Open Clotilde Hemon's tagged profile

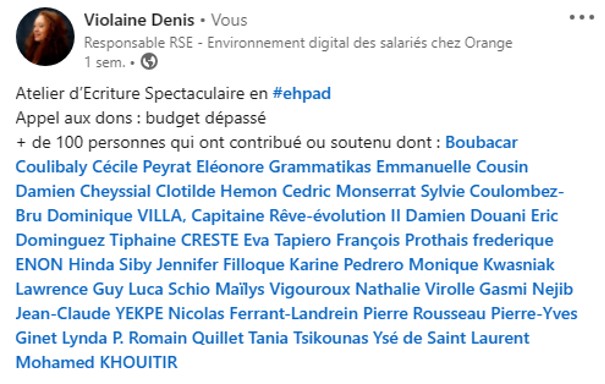point(216,191)
